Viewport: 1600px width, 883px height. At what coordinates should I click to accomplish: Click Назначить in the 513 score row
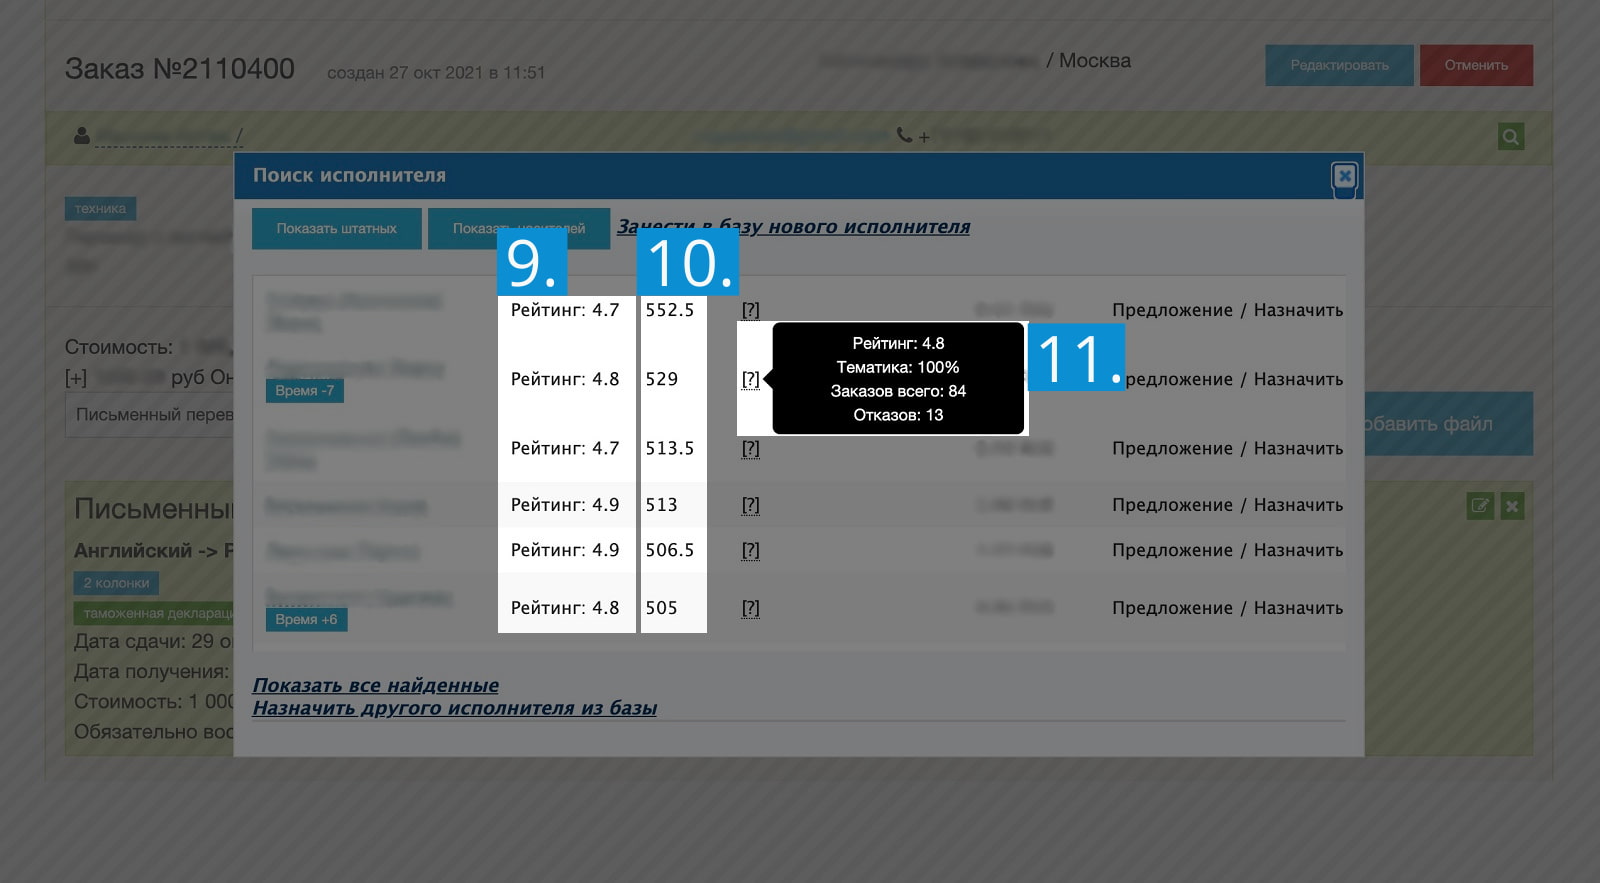(1298, 505)
